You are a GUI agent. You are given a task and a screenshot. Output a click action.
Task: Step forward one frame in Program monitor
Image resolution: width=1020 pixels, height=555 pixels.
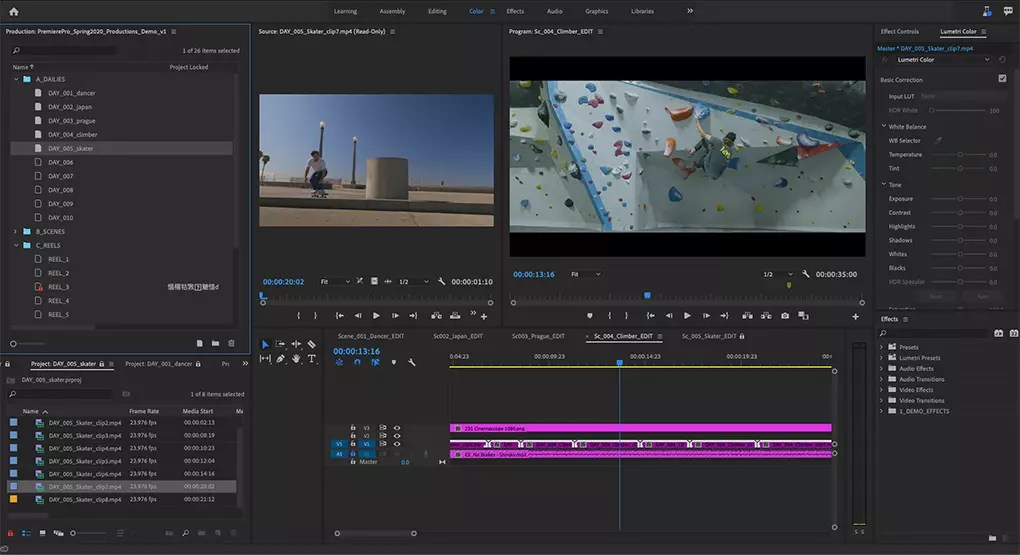click(x=706, y=316)
